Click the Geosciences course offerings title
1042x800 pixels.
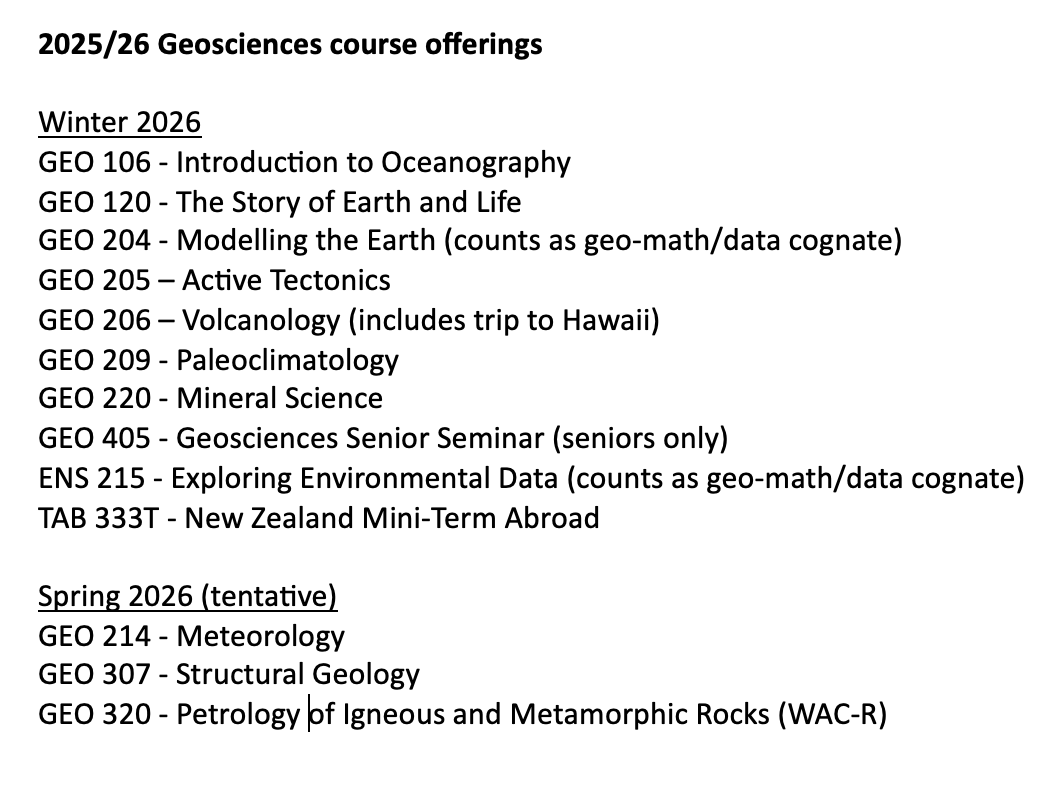click(290, 45)
